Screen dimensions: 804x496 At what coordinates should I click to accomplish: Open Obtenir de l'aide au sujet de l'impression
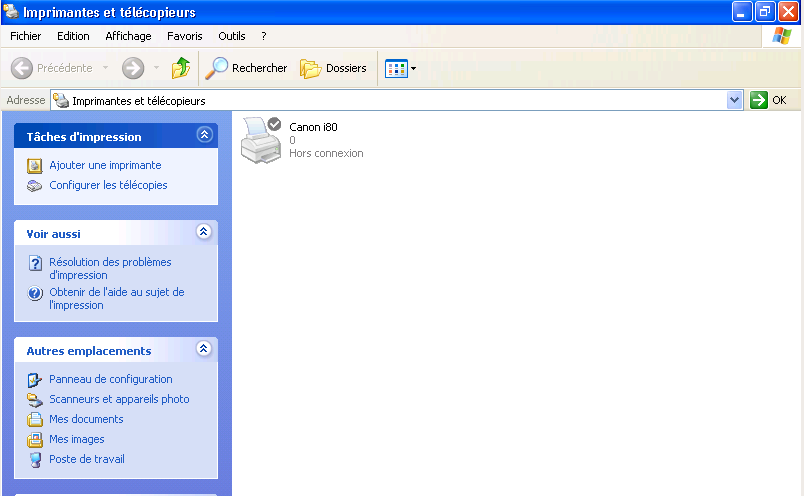pos(117,299)
